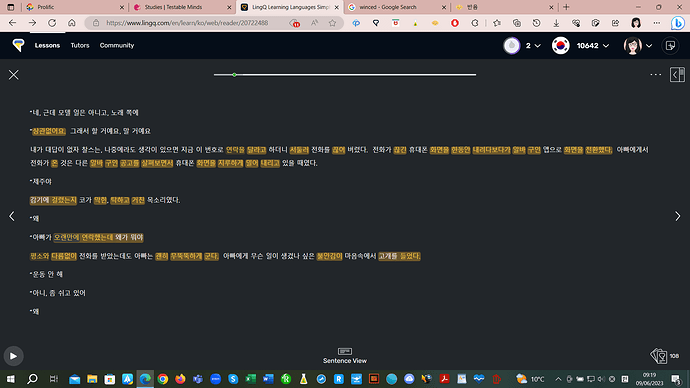This screenshot has height=388, width=690.
Task: Click the LingQ logo icon
Action: (x=18, y=45)
